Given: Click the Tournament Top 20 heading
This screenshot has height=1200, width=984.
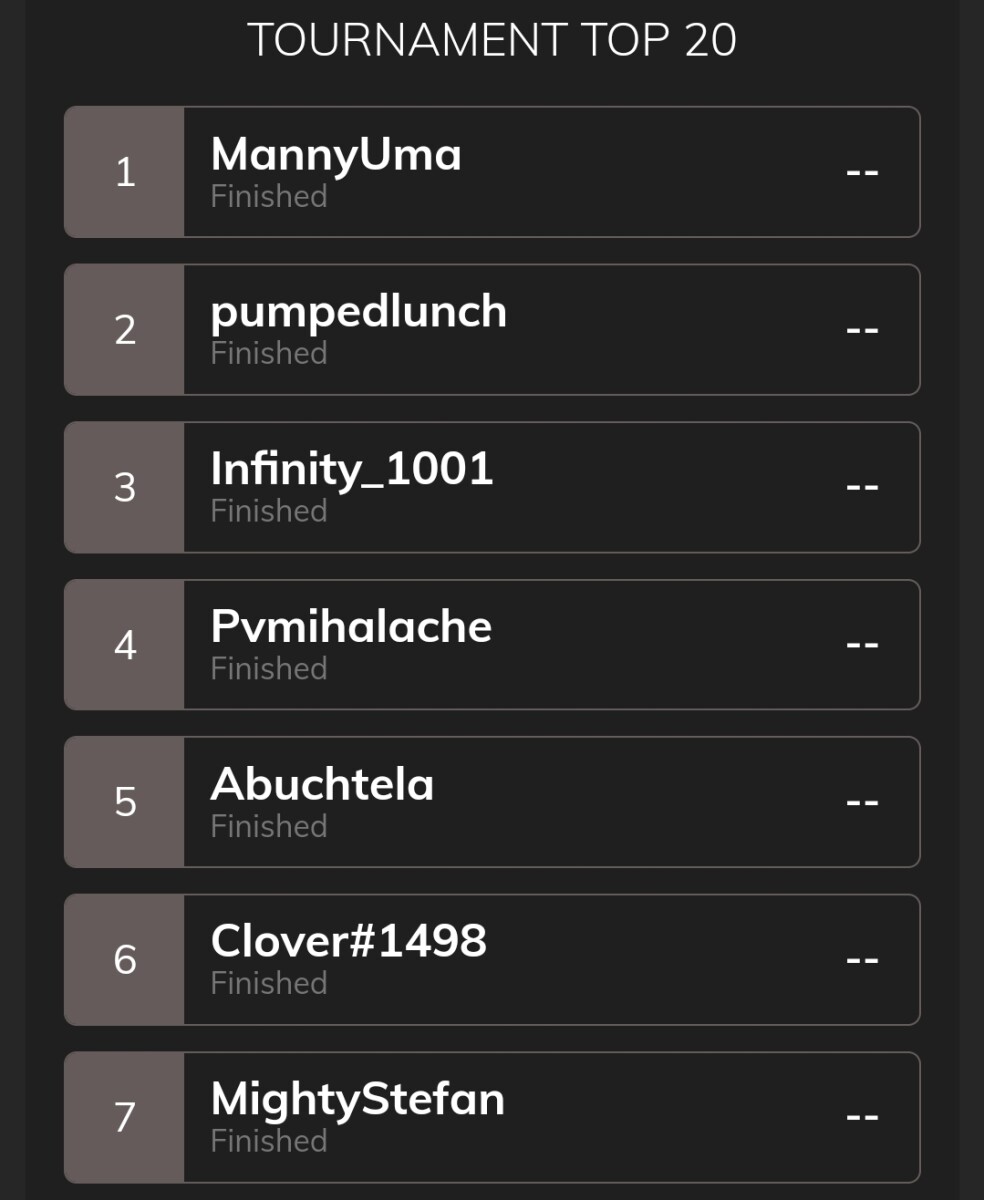Looking at the screenshot, I should point(492,41).
